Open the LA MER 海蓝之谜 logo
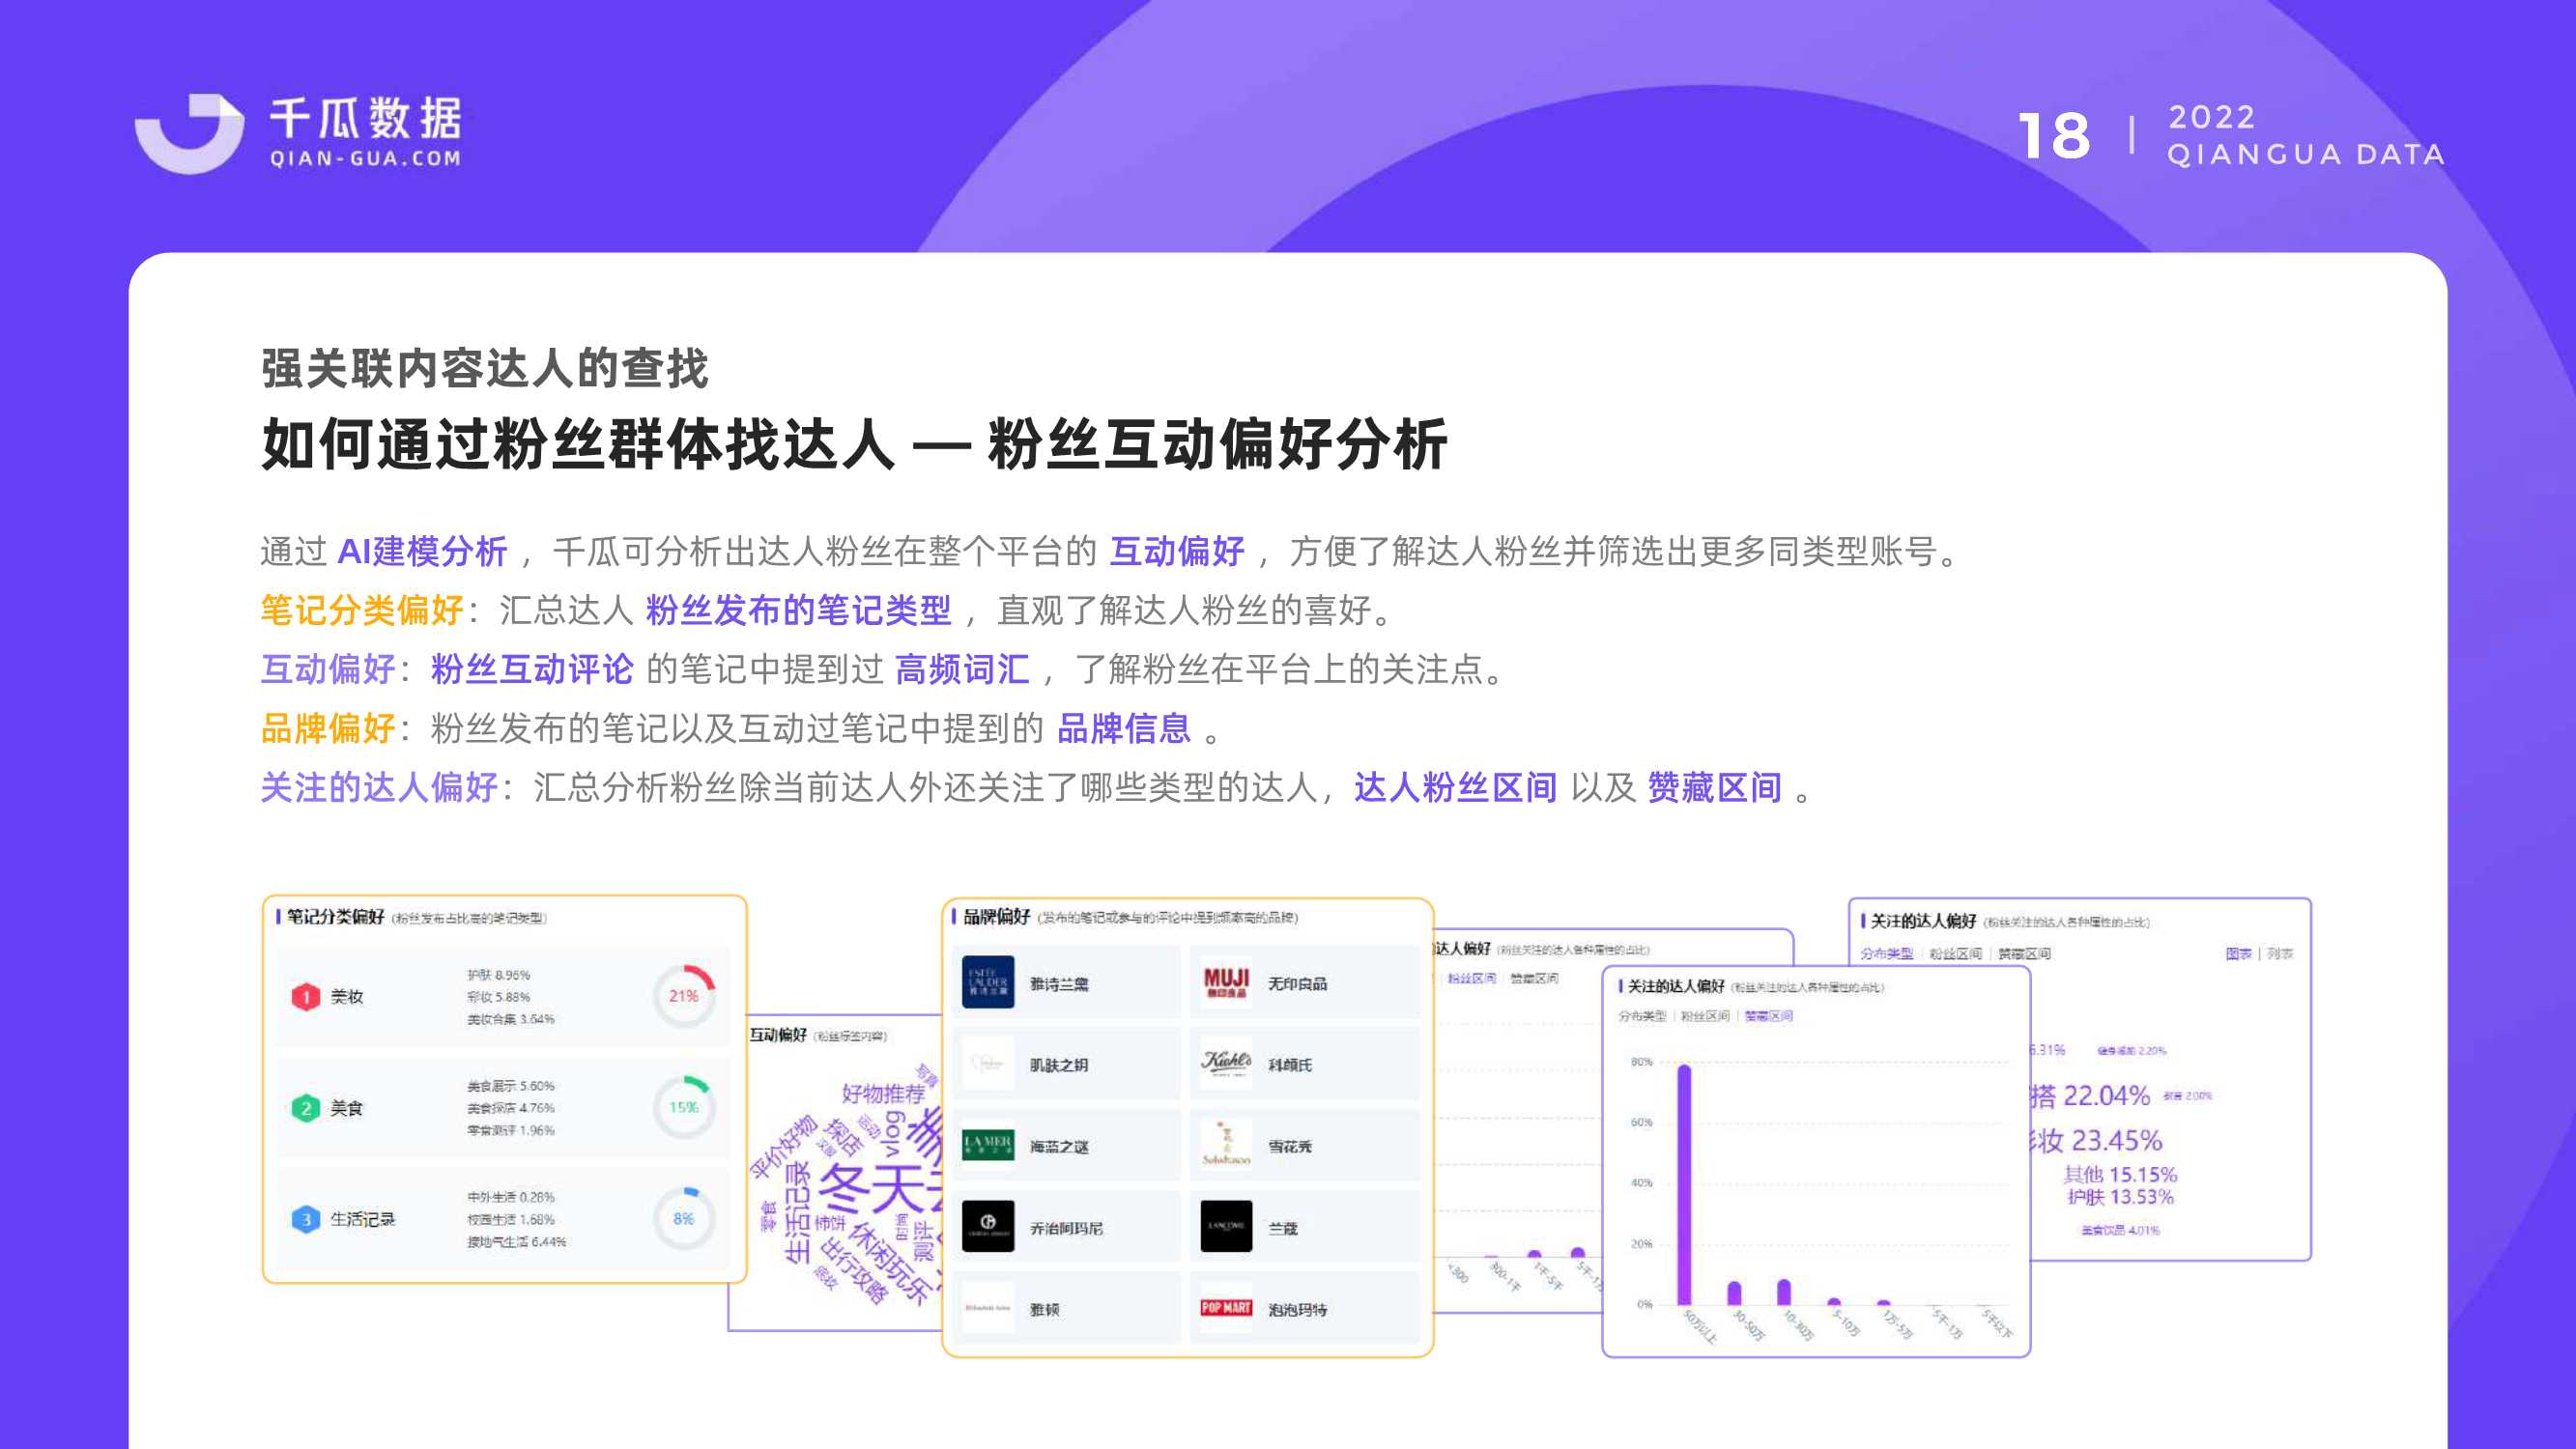2576x1449 pixels. (x=988, y=1145)
